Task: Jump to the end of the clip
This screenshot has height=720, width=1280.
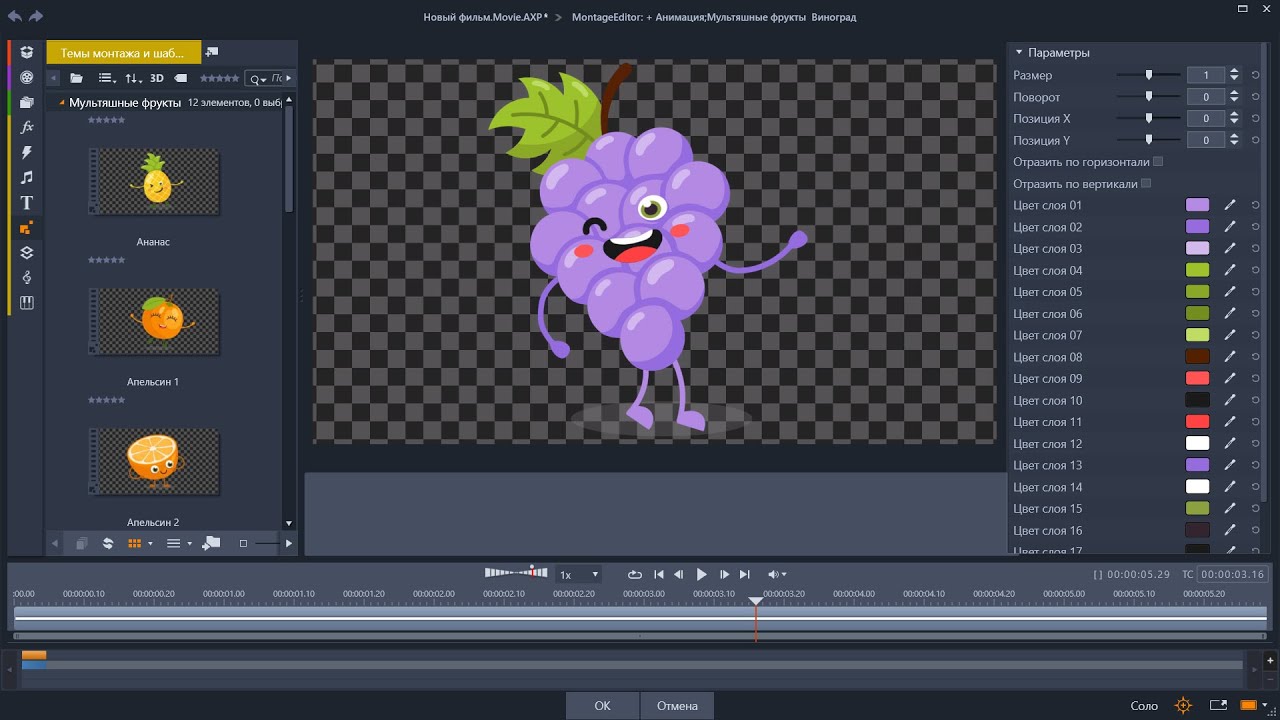Action: 745,575
